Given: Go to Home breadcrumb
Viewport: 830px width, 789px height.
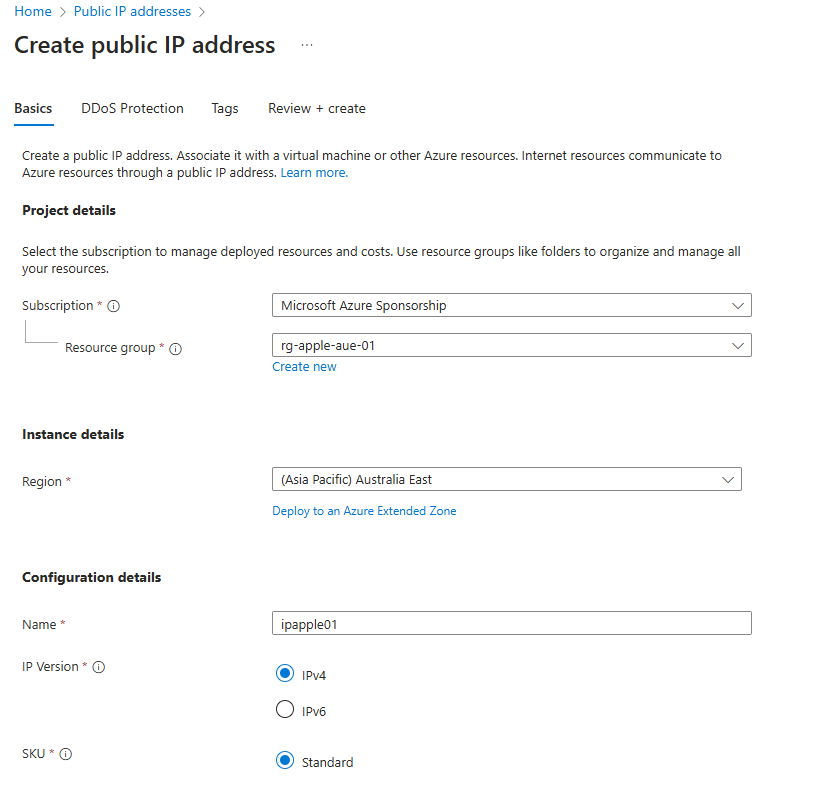Looking at the screenshot, I should 33,11.
